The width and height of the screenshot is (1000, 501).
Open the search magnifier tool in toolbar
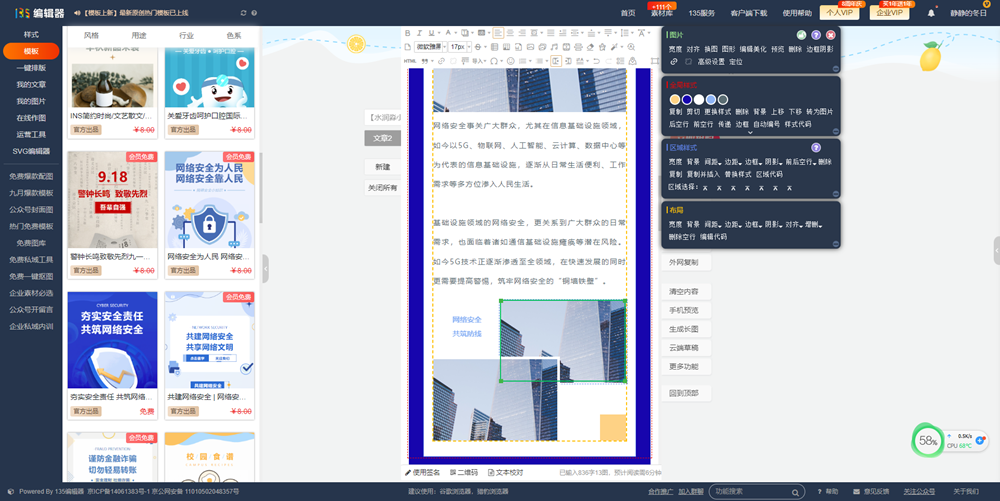631,47
